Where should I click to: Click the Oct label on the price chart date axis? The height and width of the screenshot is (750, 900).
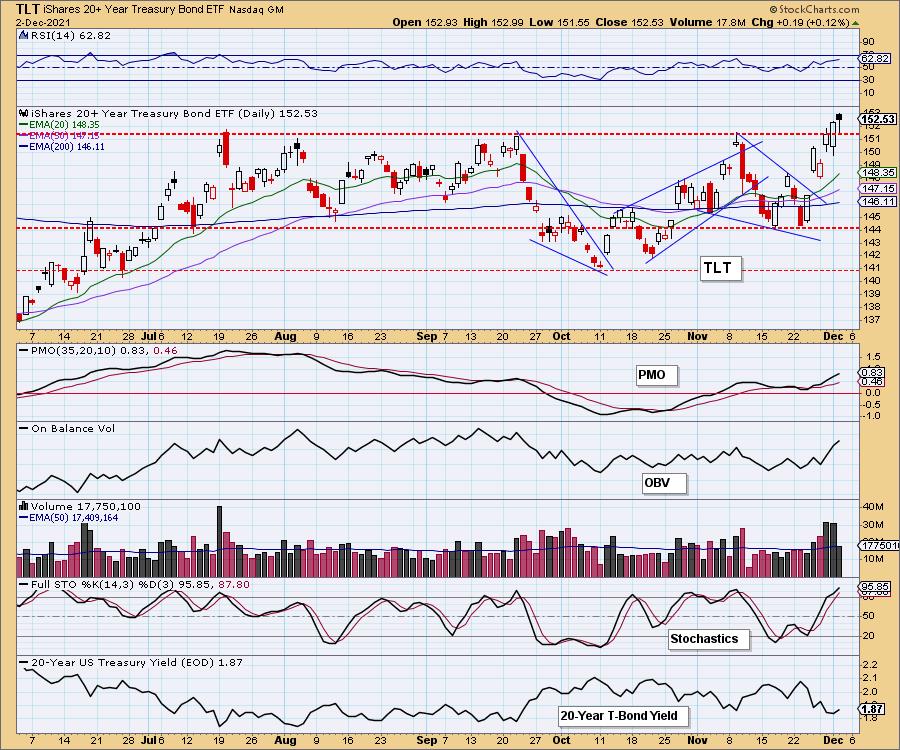(x=562, y=337)
